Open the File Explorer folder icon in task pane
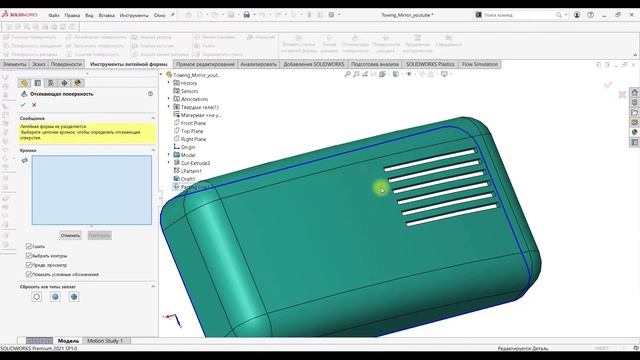640x360 pixels. click(634, 112)
